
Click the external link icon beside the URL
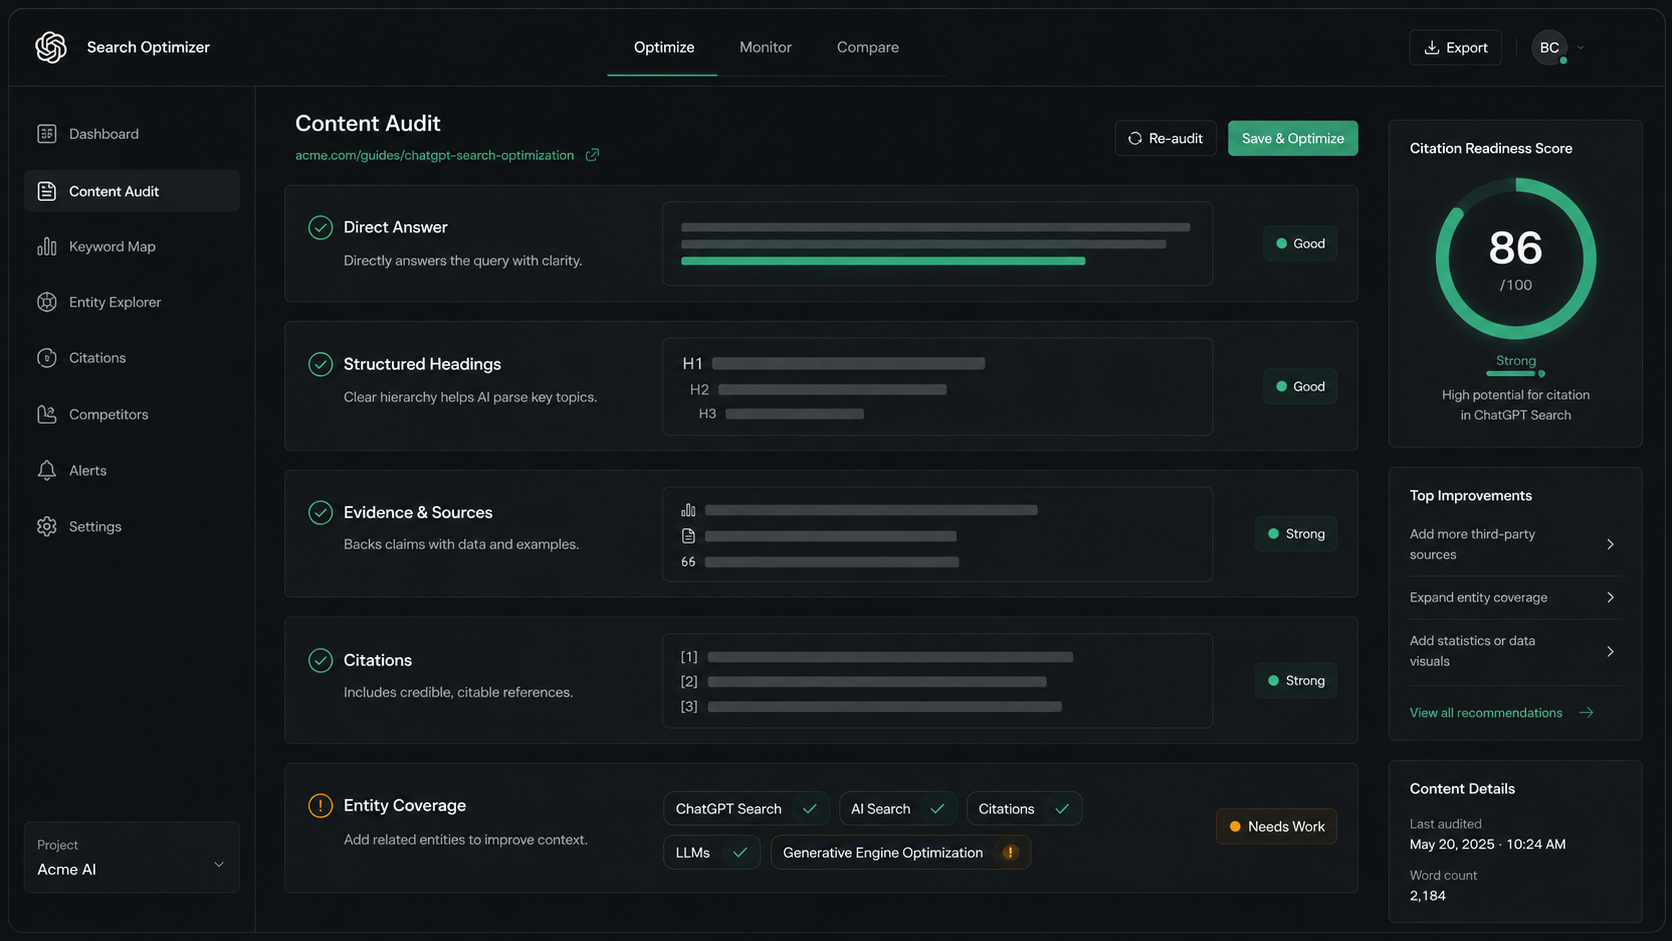tap(592, 155)
